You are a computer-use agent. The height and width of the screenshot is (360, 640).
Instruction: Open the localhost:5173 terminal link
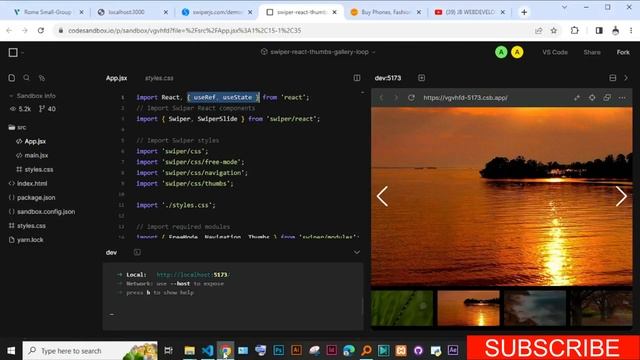pos(193,275)
